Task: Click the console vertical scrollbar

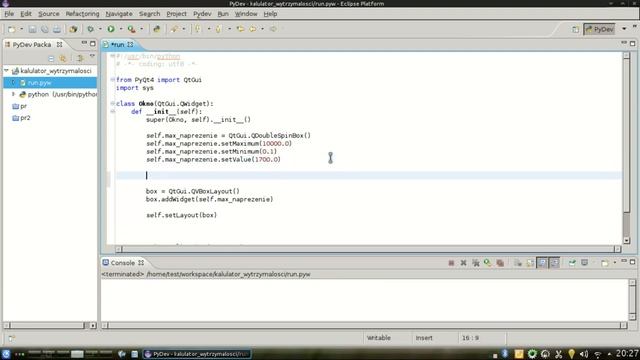Action: point(632,300)
